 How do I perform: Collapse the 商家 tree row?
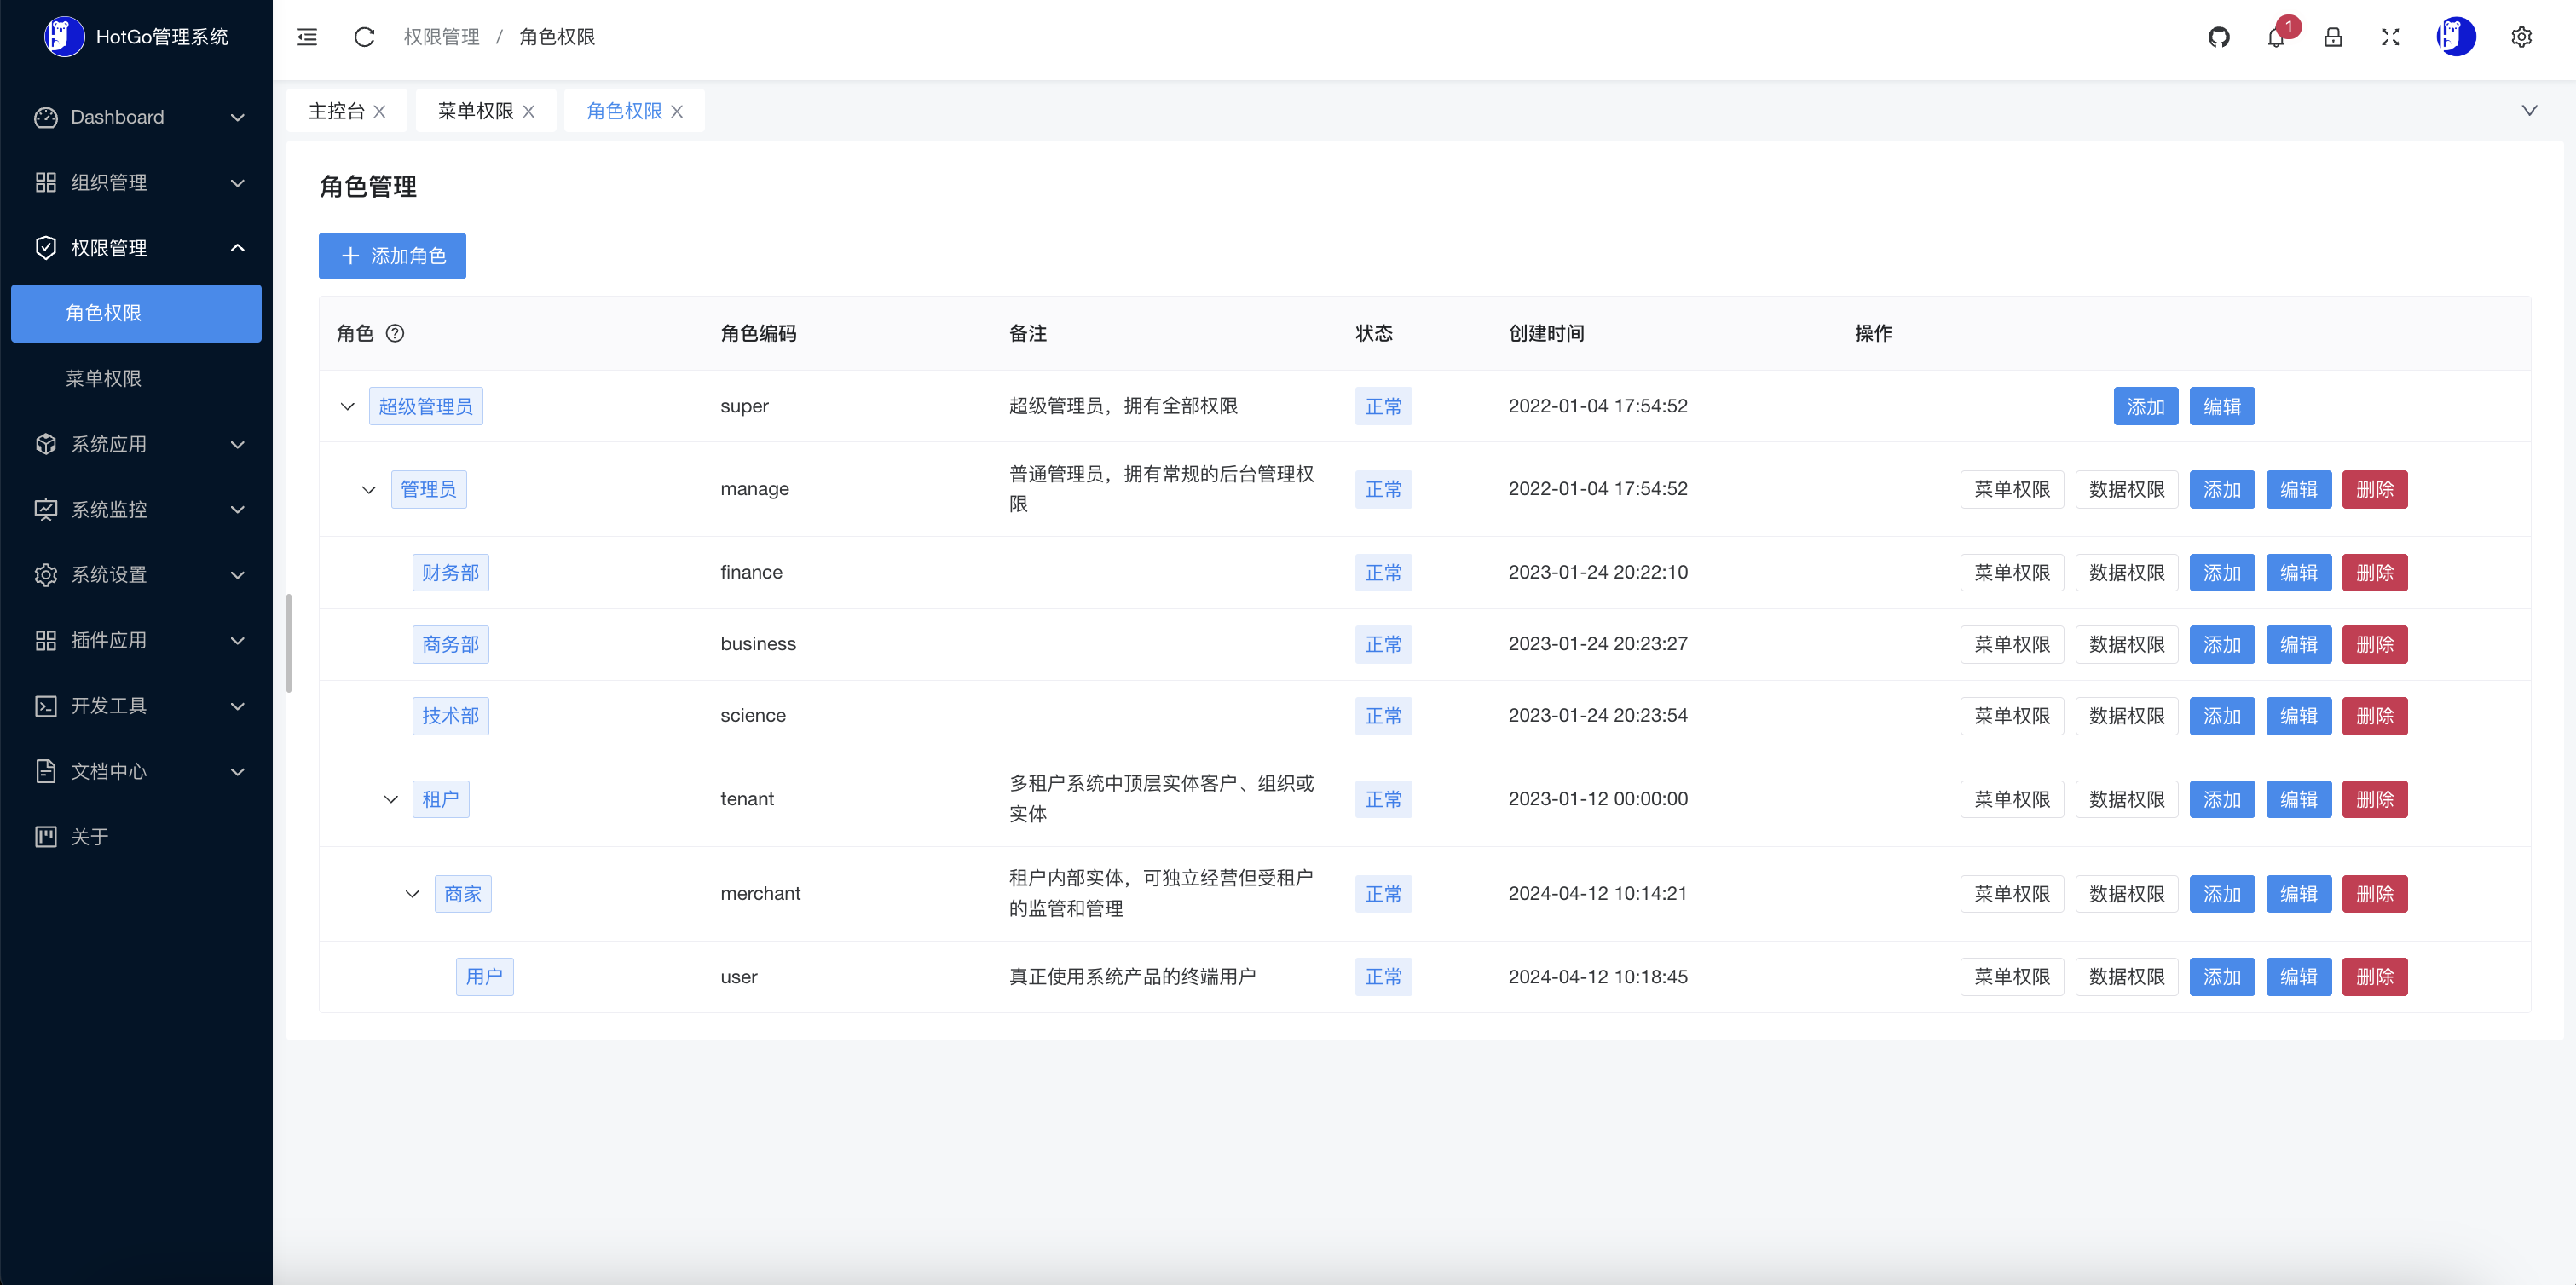click(x=412, y=893)
